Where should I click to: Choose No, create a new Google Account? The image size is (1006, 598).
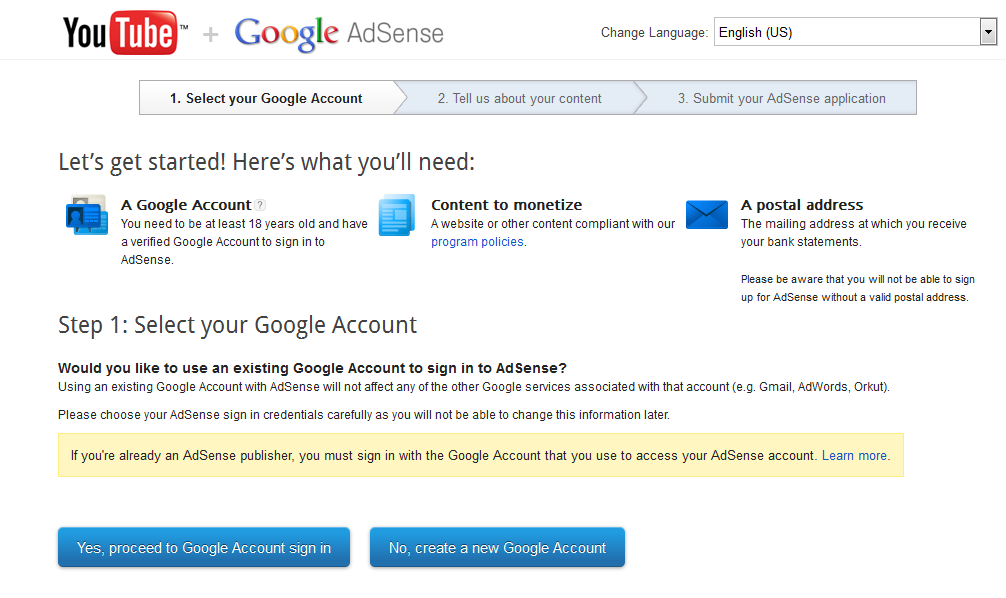coord(497,547)
